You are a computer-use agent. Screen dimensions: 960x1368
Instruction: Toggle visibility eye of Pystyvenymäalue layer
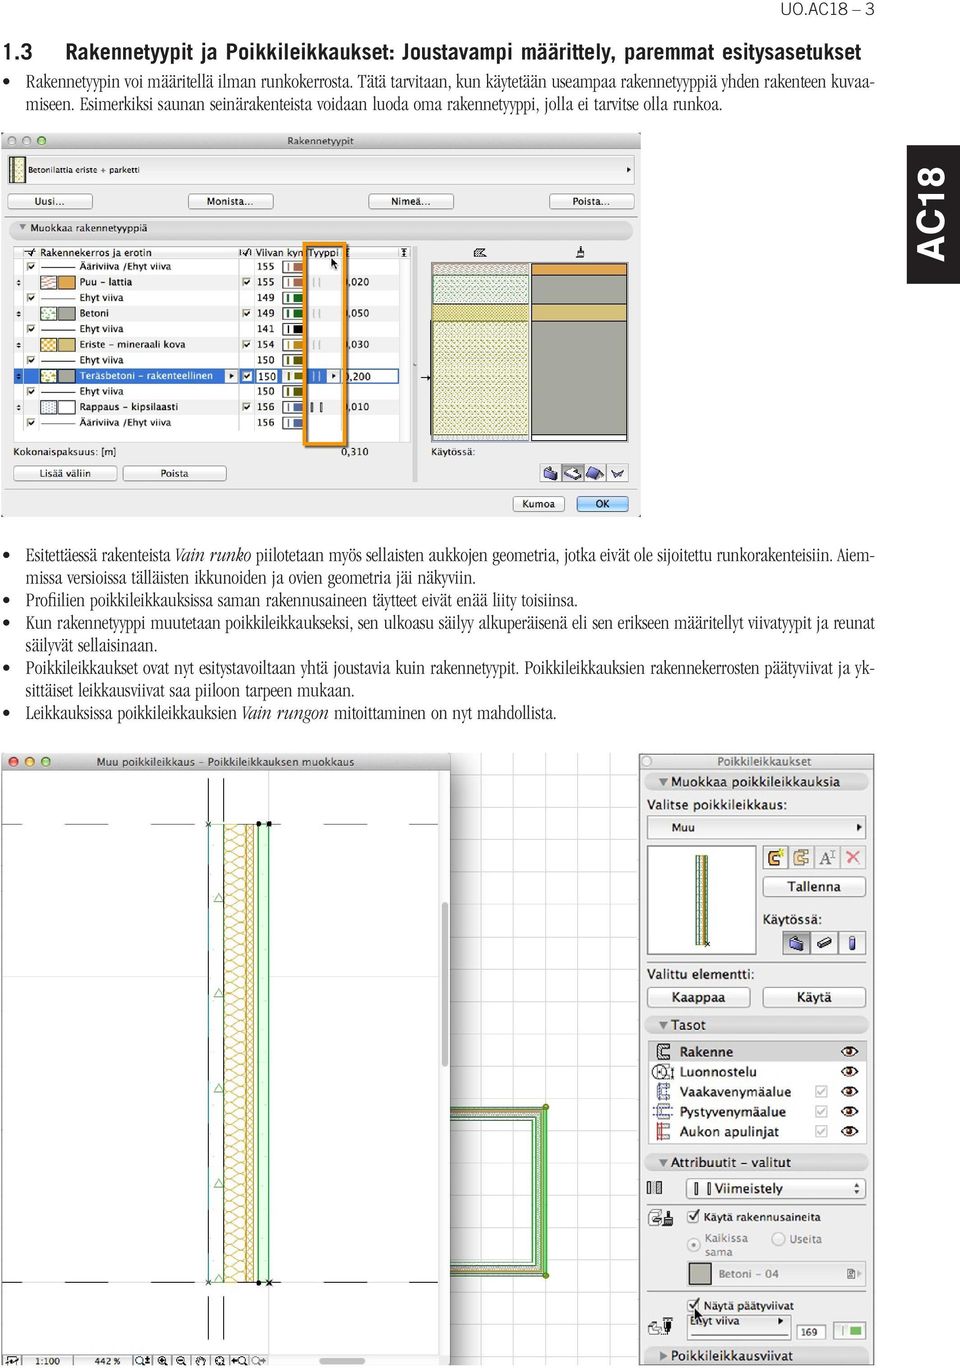pyautogui.click(x=850, y=1111)
